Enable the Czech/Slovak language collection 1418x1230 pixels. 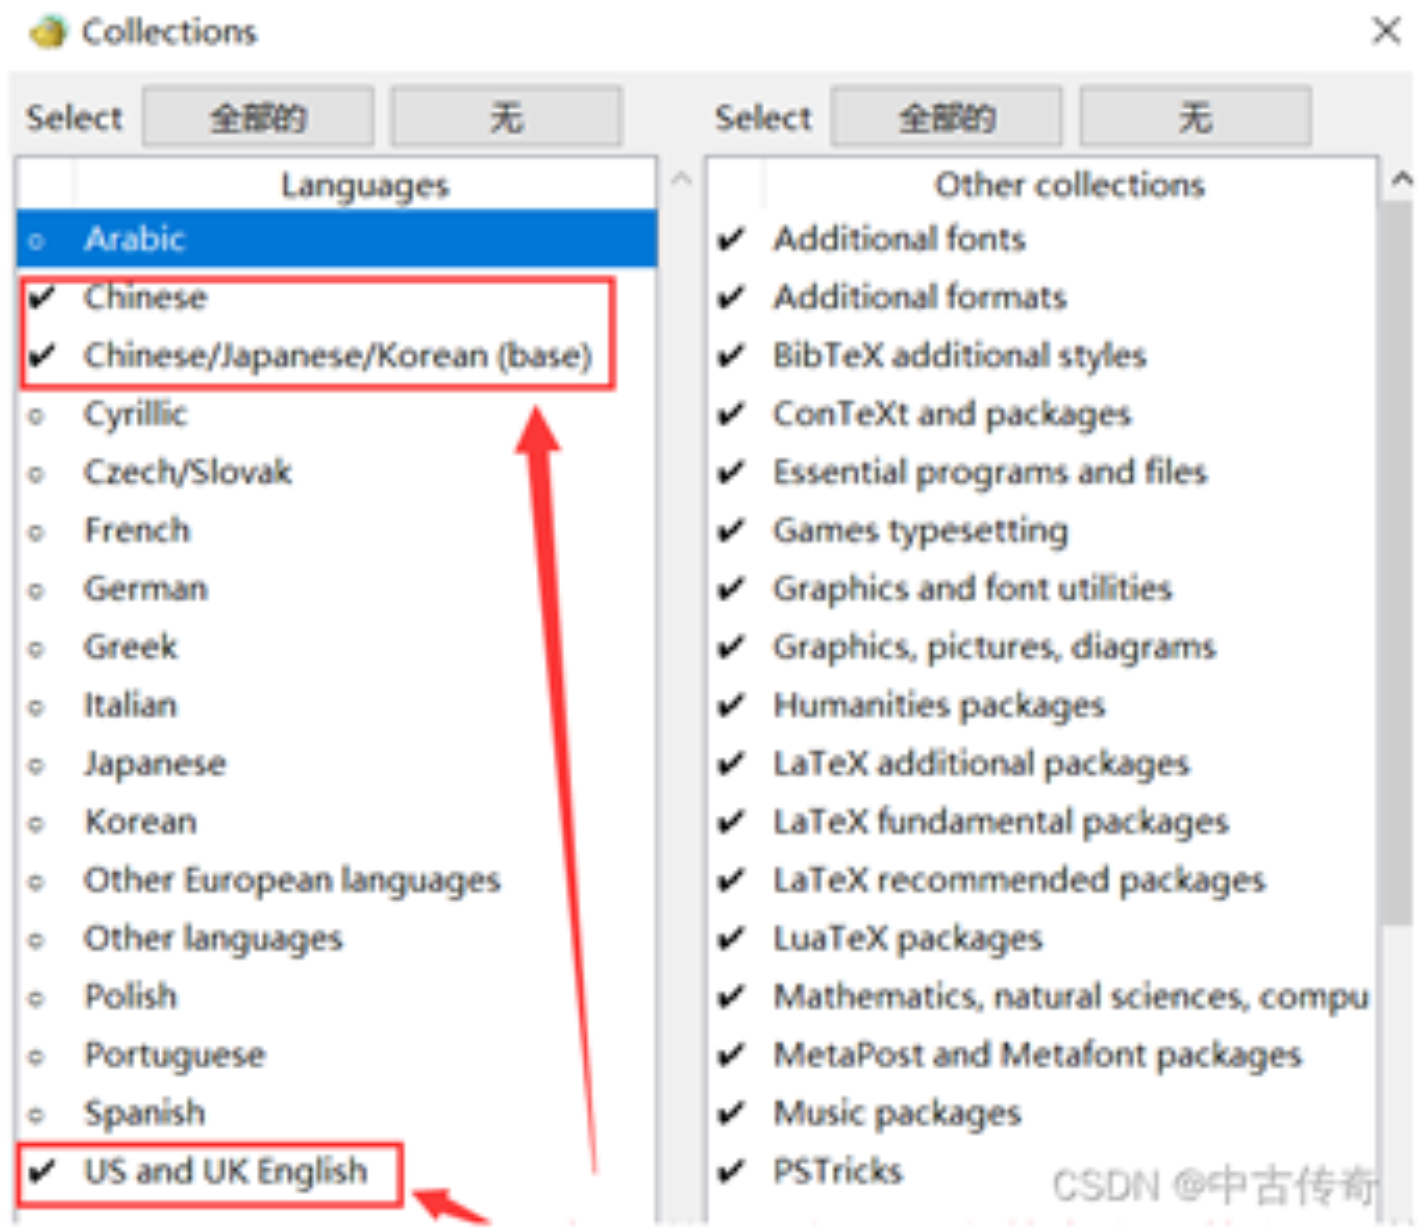(x=337, y=472)
